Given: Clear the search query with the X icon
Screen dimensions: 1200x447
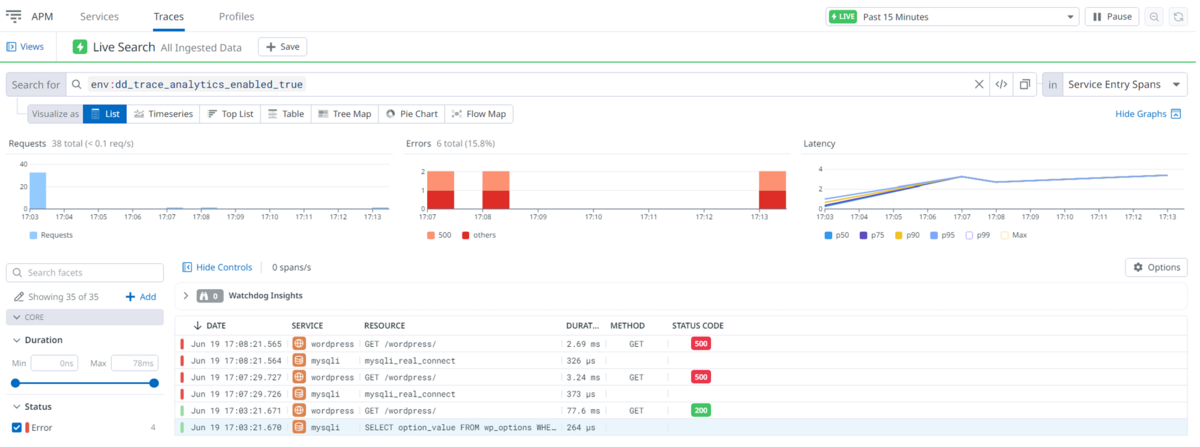Looking at the screenshot, I should 979,85.
